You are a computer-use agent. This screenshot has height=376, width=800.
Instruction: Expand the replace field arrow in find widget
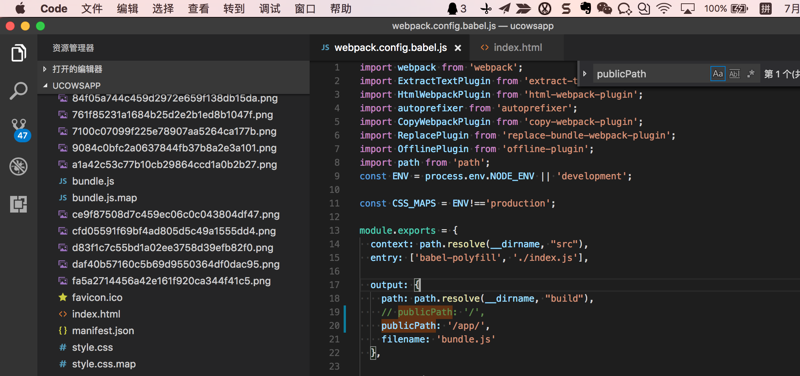point(585,73)
